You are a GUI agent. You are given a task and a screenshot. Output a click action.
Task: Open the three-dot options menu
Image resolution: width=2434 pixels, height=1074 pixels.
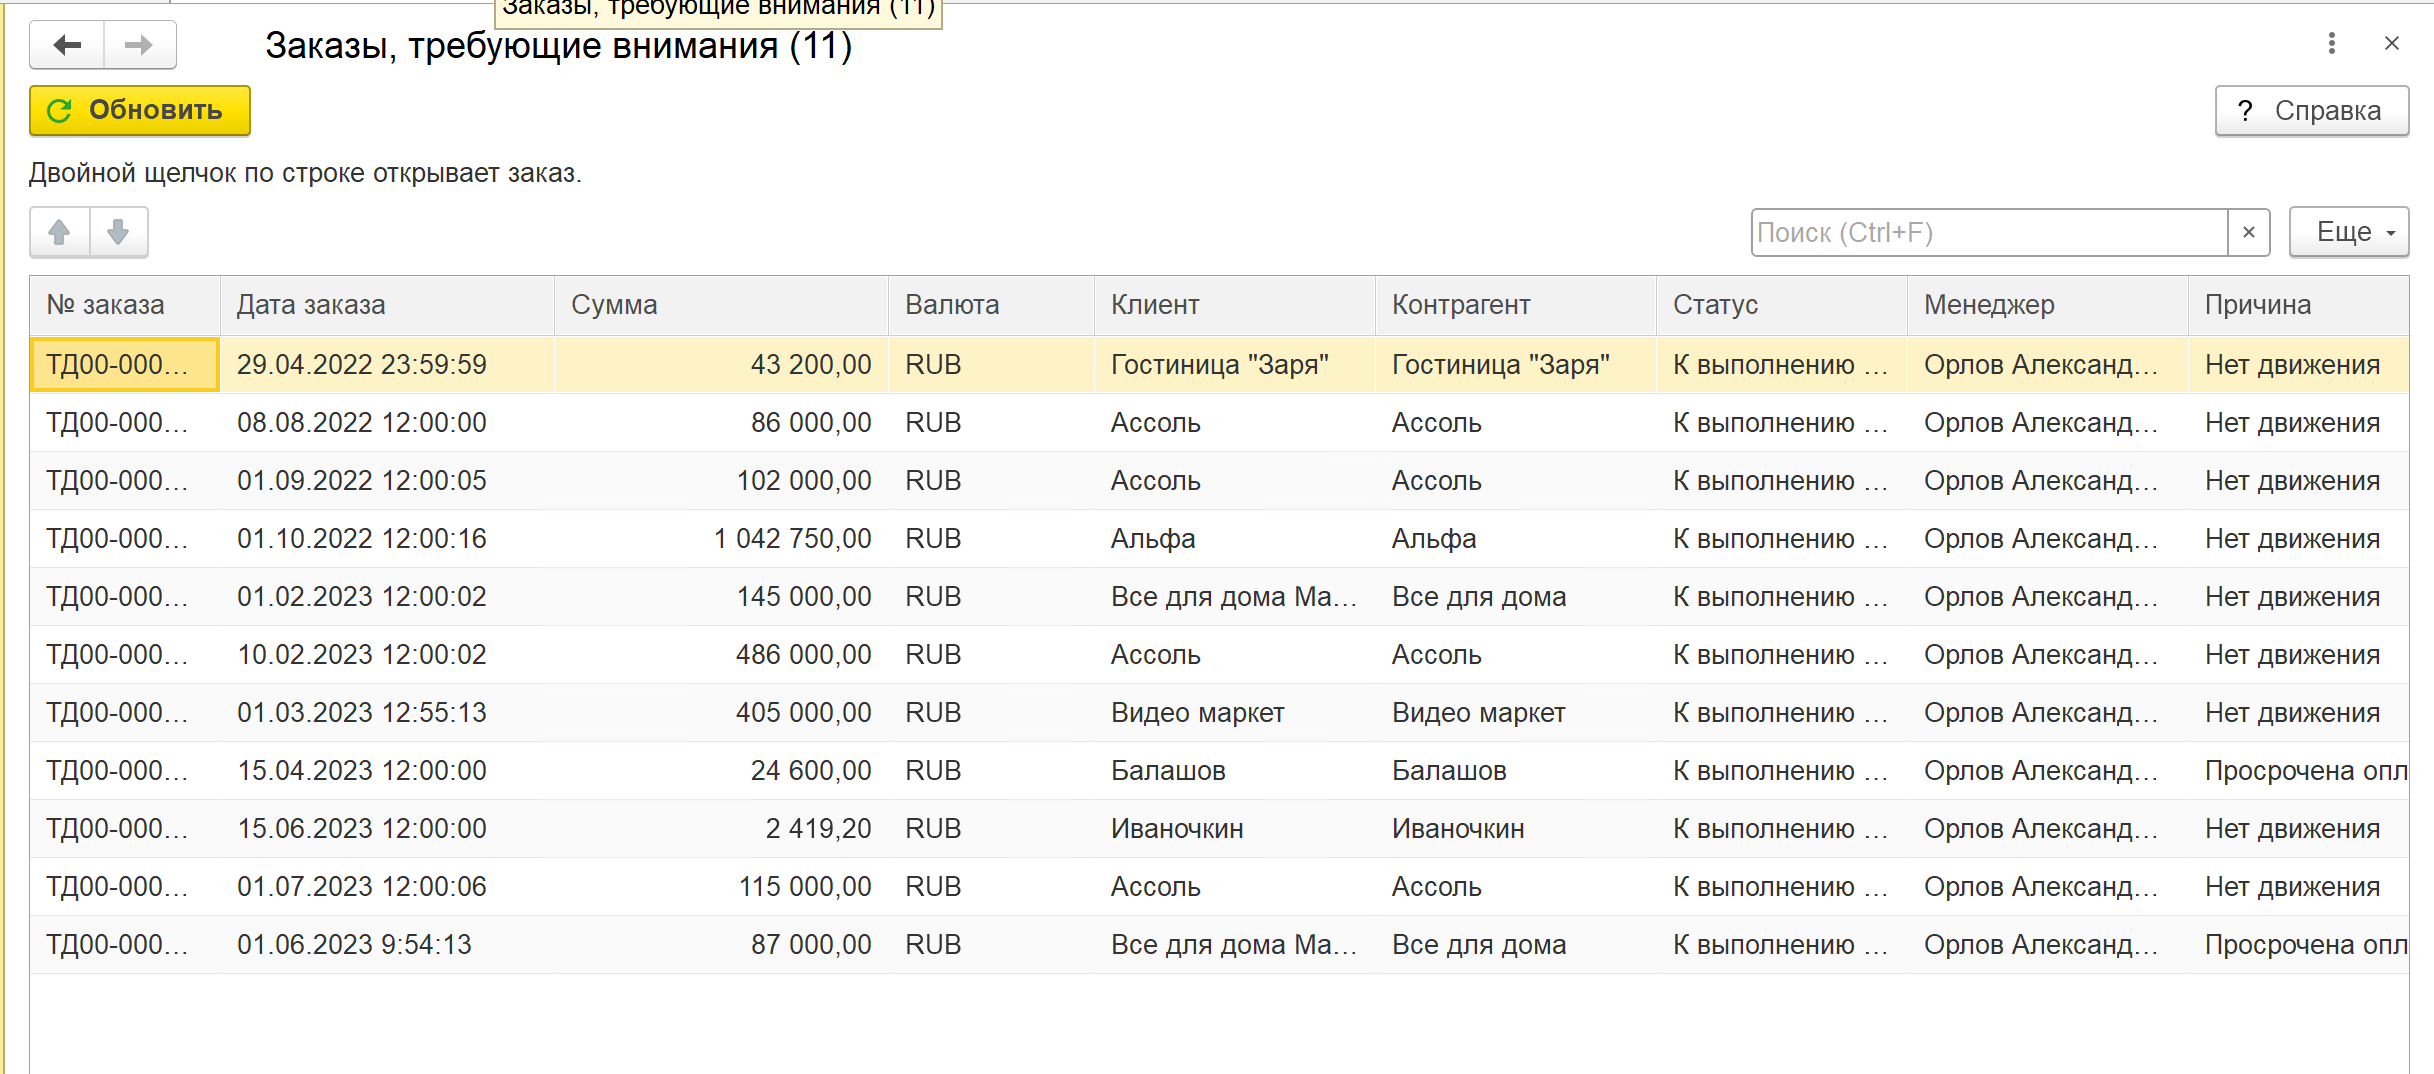tap(2331, 43)
